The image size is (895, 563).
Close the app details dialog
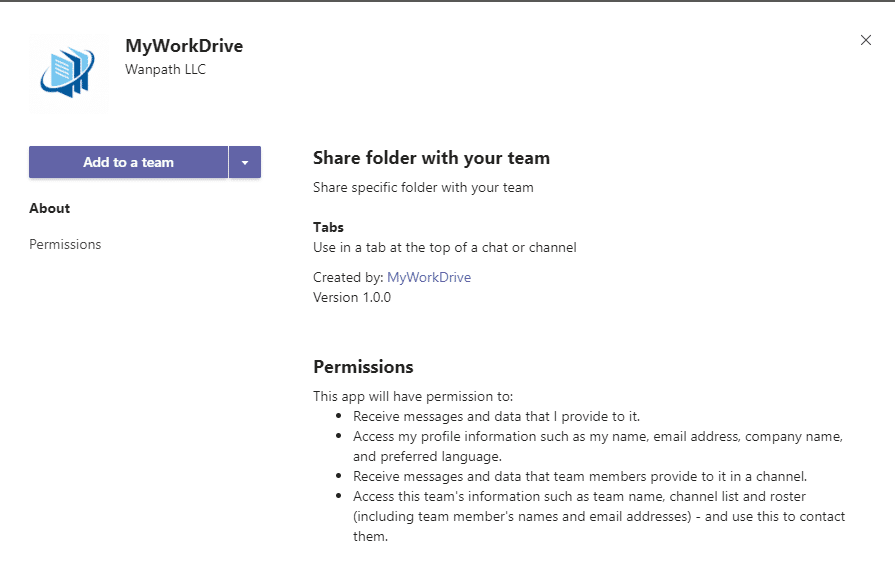click(866, 40)
